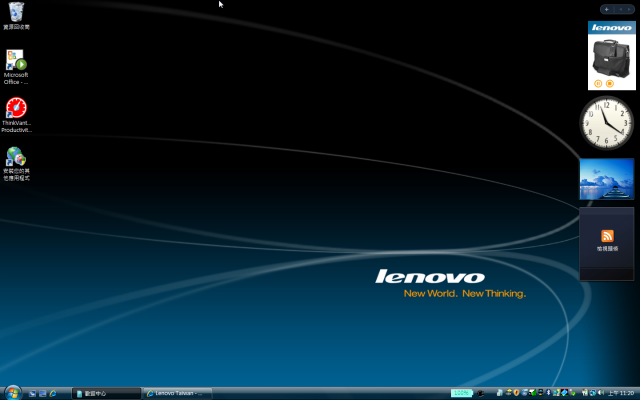Click the first tray icon right of plug

500,393
